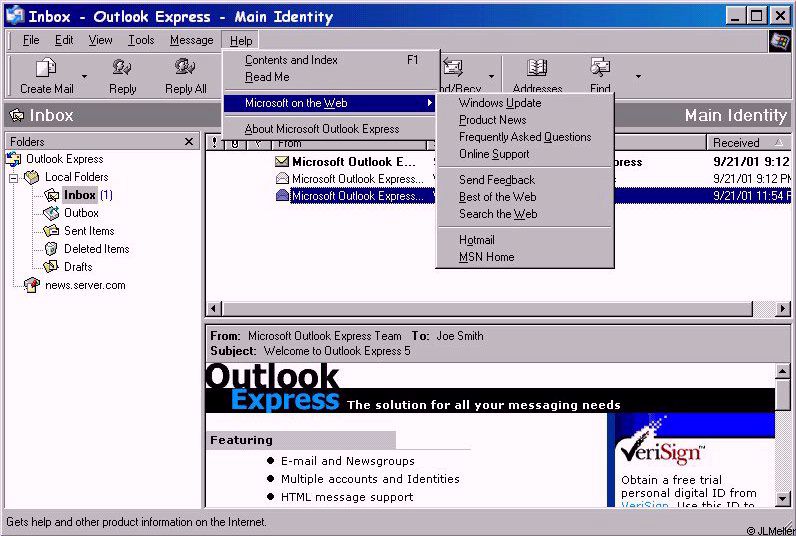This screenshot has width=796, height=536.
Task: Select the Outlook Express root folder
Action: [x=64, y=159]
